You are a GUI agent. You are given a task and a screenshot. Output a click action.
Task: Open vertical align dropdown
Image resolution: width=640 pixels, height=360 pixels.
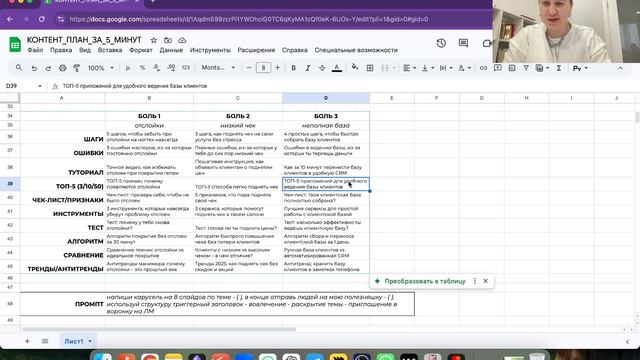427,68
